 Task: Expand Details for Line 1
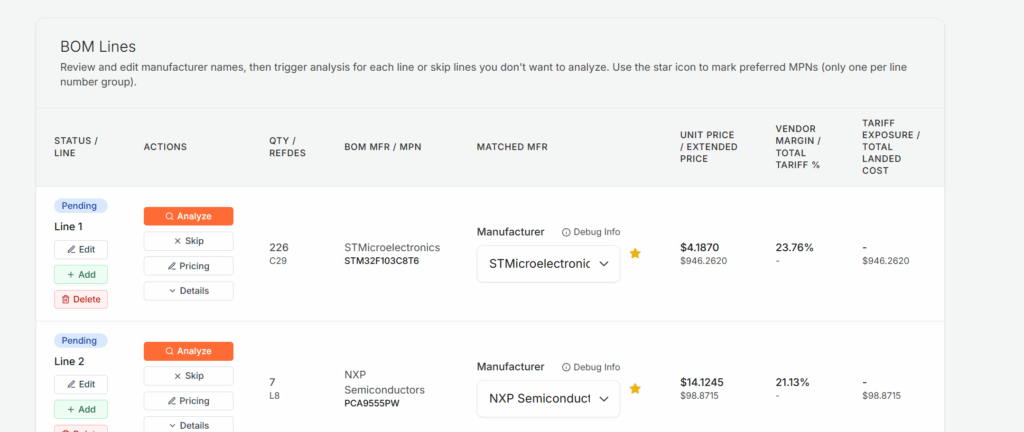point(188,291)
